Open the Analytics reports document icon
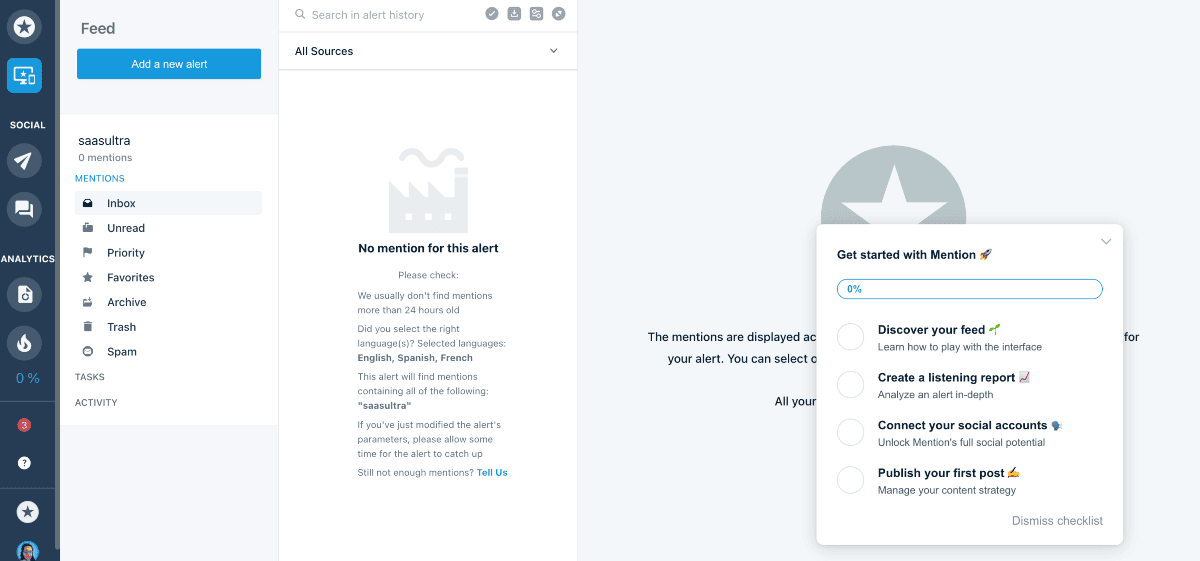This screenshot has height=561, width=1200. tap(24, 294)
